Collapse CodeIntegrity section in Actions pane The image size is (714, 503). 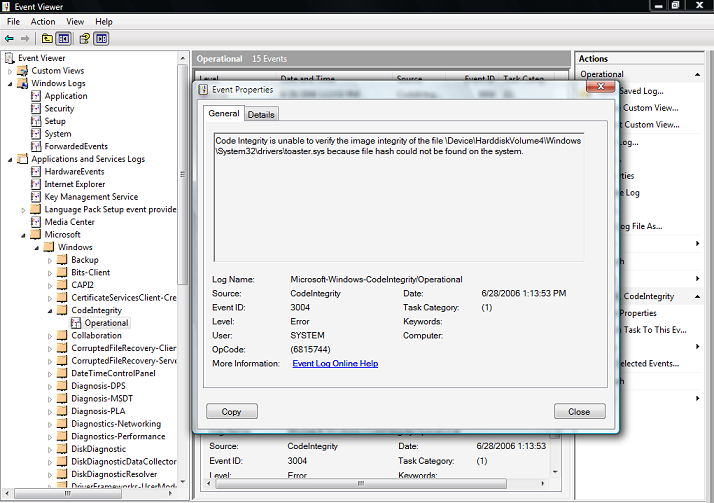point(697,296)
